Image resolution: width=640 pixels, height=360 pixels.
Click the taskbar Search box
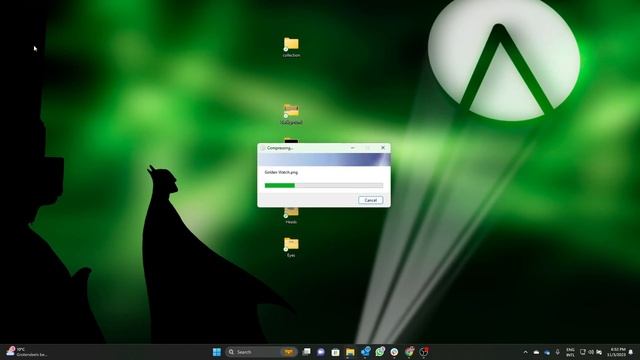tap(262, 352)
